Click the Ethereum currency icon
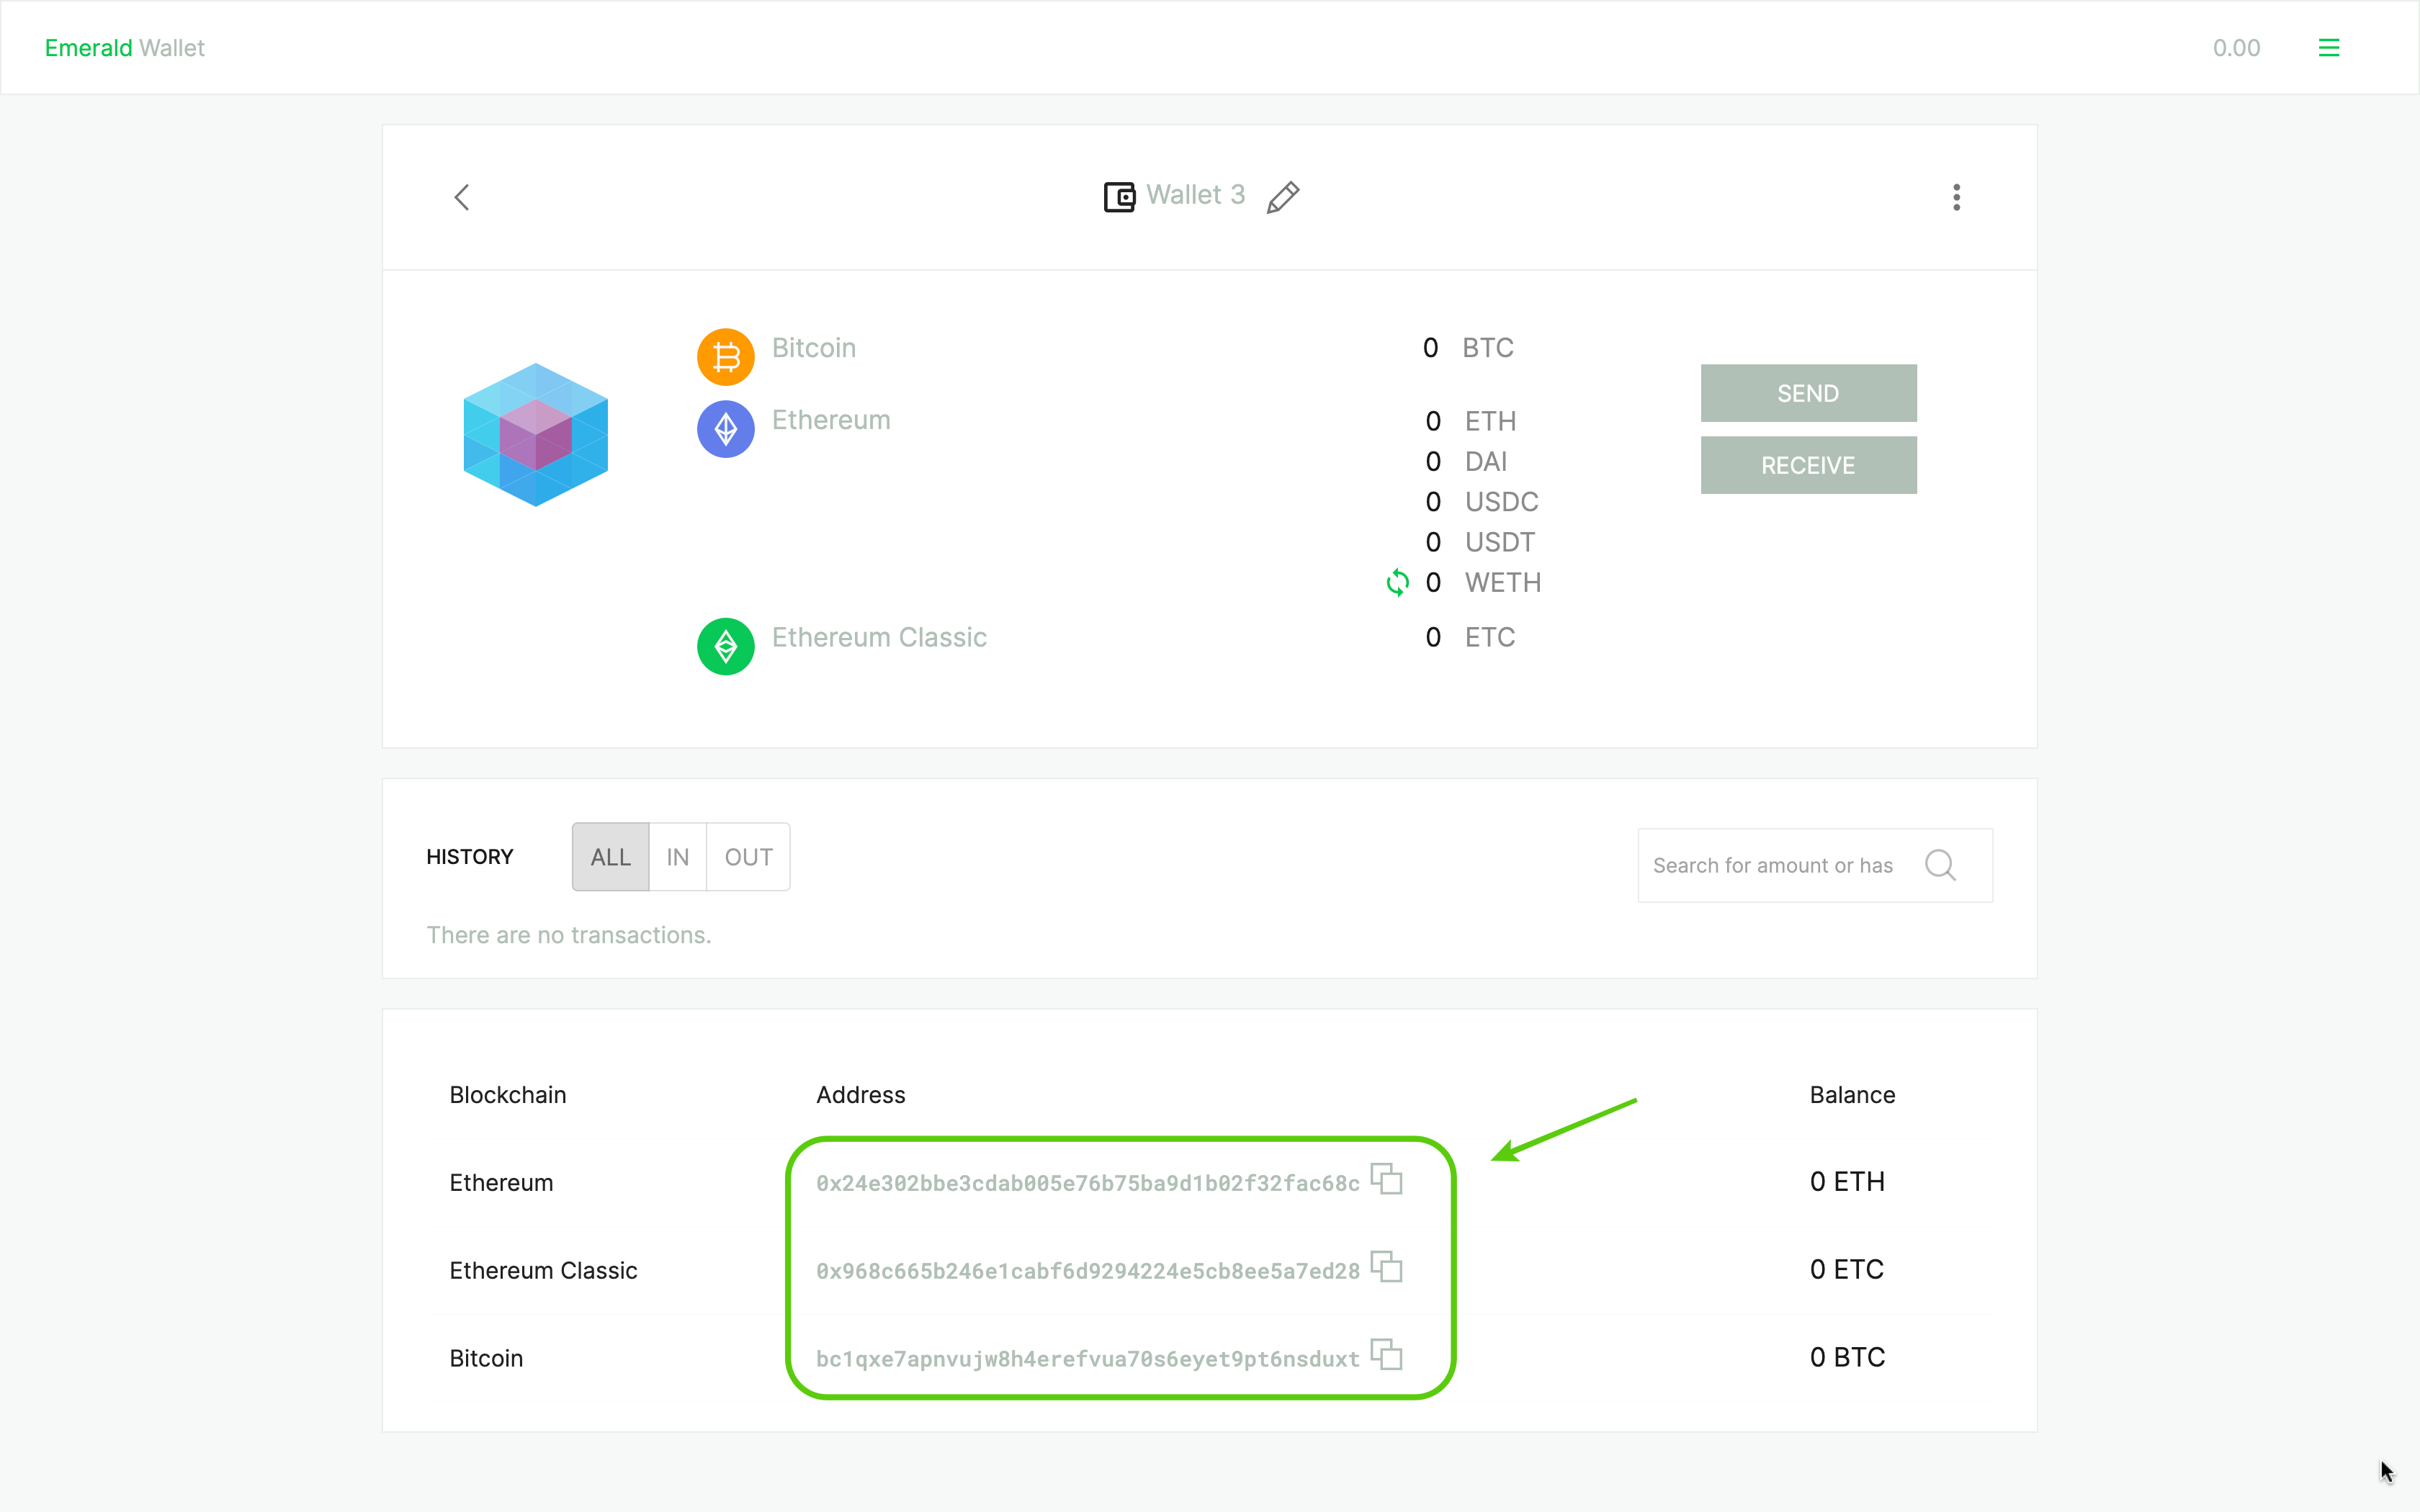Image resolution: width=2420 pixels, height=1512 pixels. [725, 425]
